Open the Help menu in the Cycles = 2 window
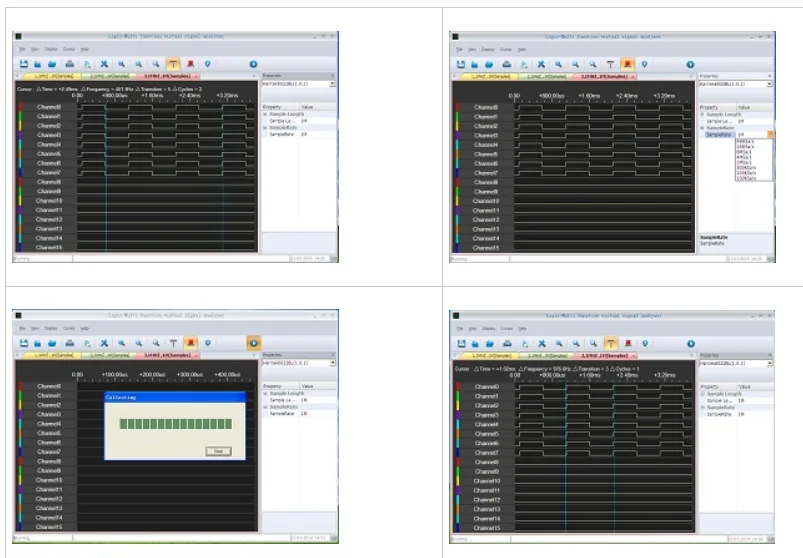Image resolution: width=803 pixels, height=558 pixels. 85,49
